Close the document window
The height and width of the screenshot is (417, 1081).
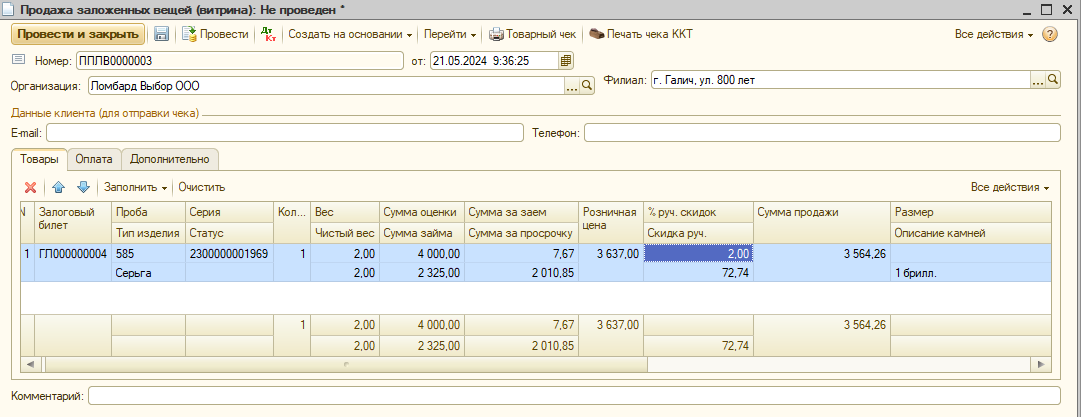pos(1068,9)
